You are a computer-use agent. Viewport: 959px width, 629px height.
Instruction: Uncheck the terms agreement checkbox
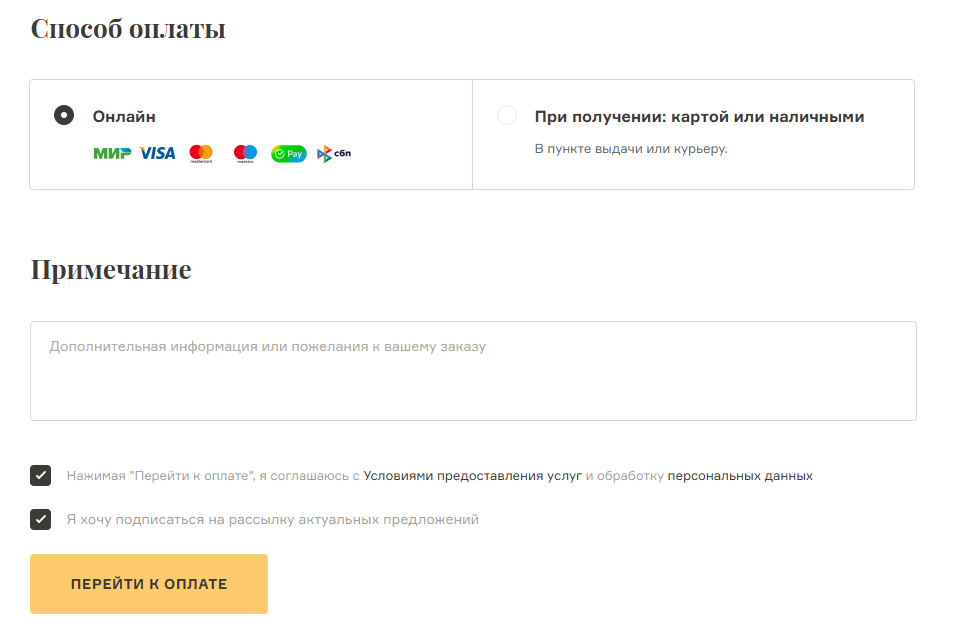point(40,475)
